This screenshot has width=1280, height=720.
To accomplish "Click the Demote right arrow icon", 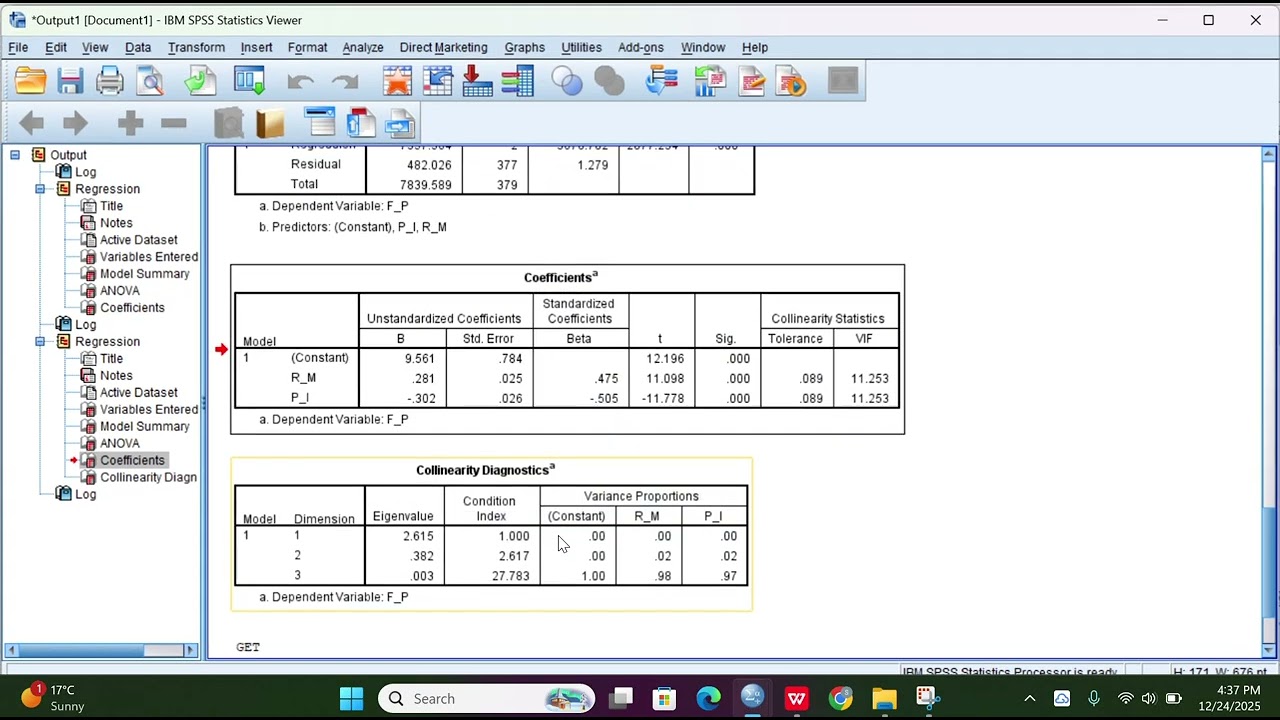I will [76, 123].
